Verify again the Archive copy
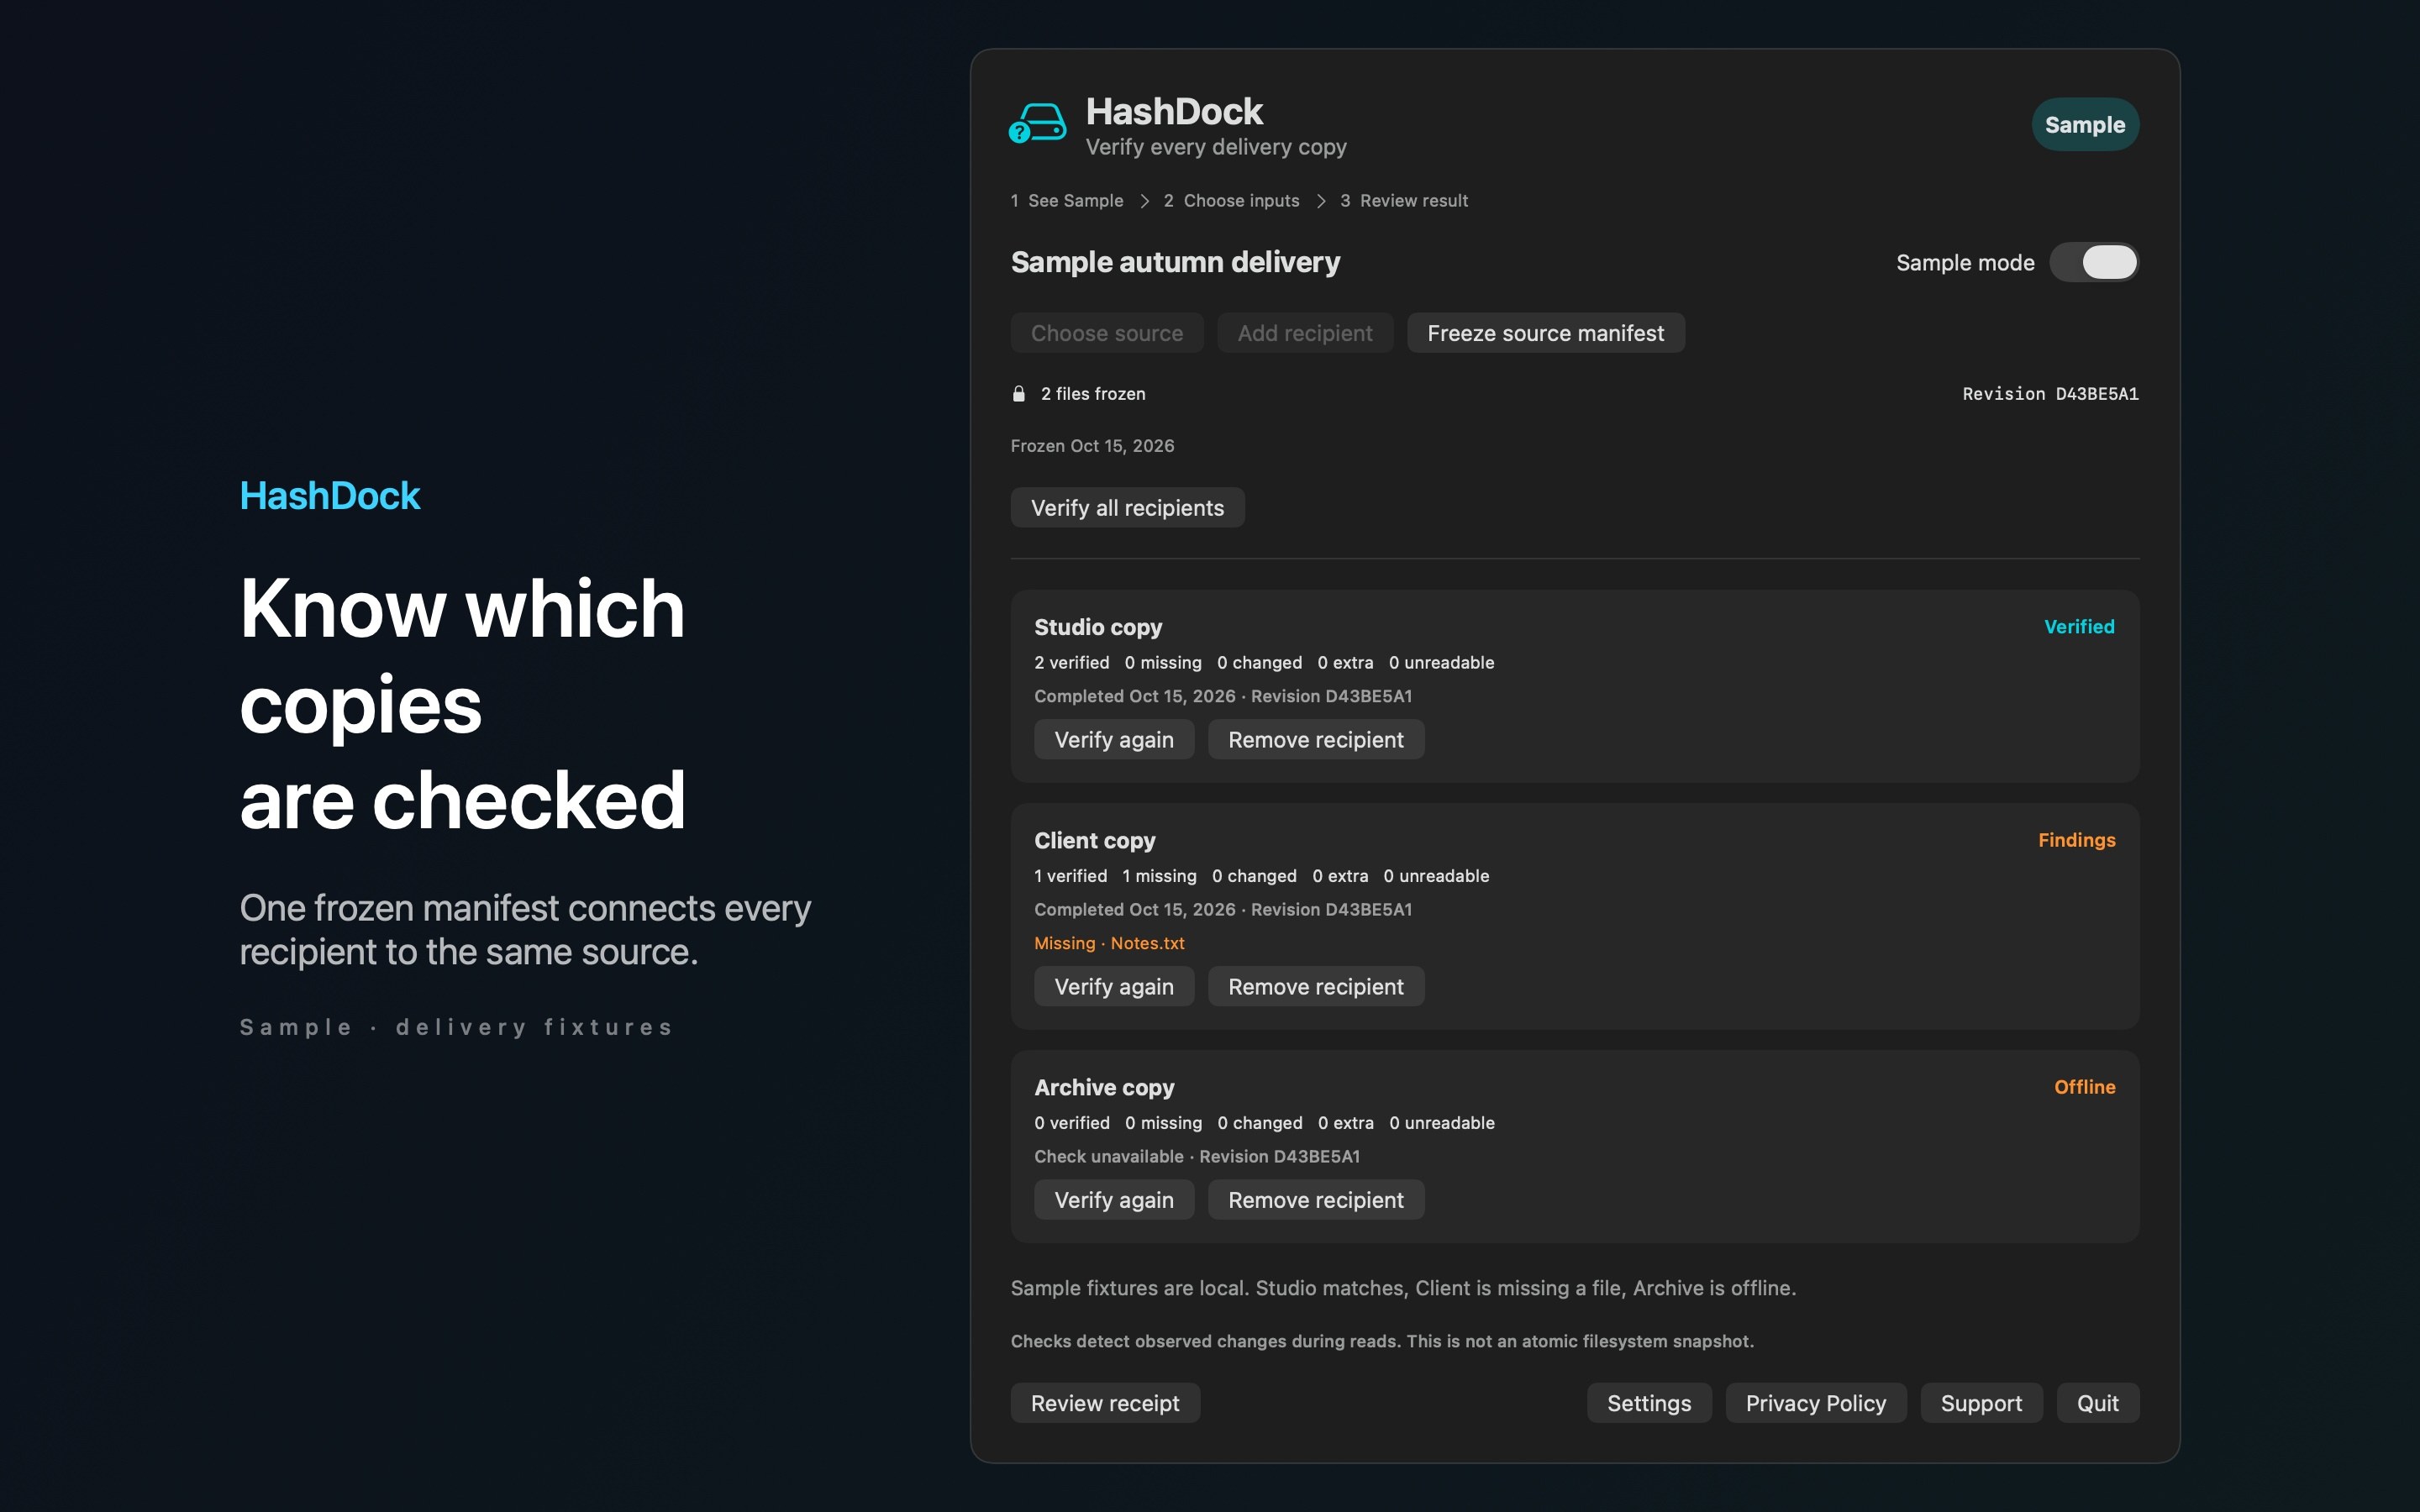2420x1512 pixels. 1114,1200
